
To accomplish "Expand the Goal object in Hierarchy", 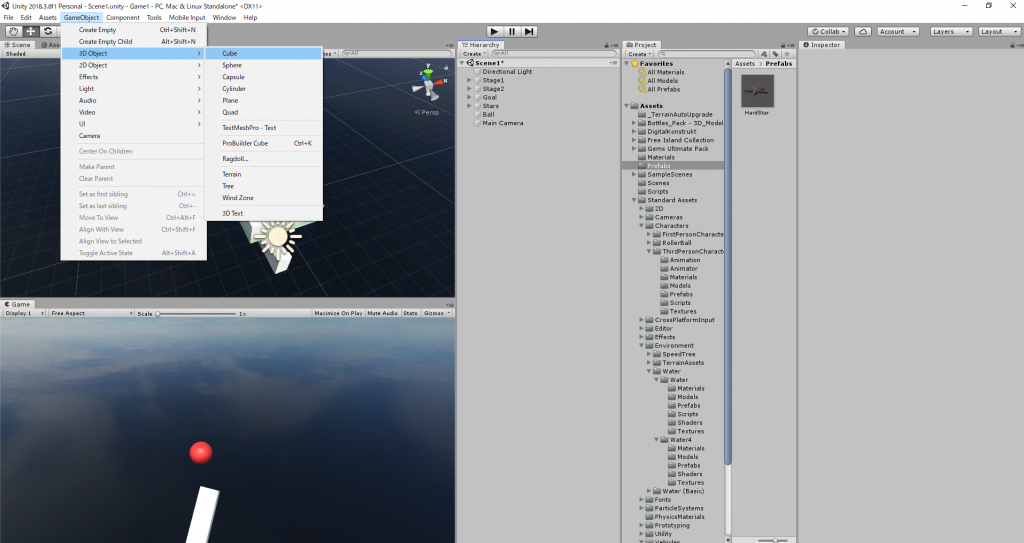I will 469,97.
